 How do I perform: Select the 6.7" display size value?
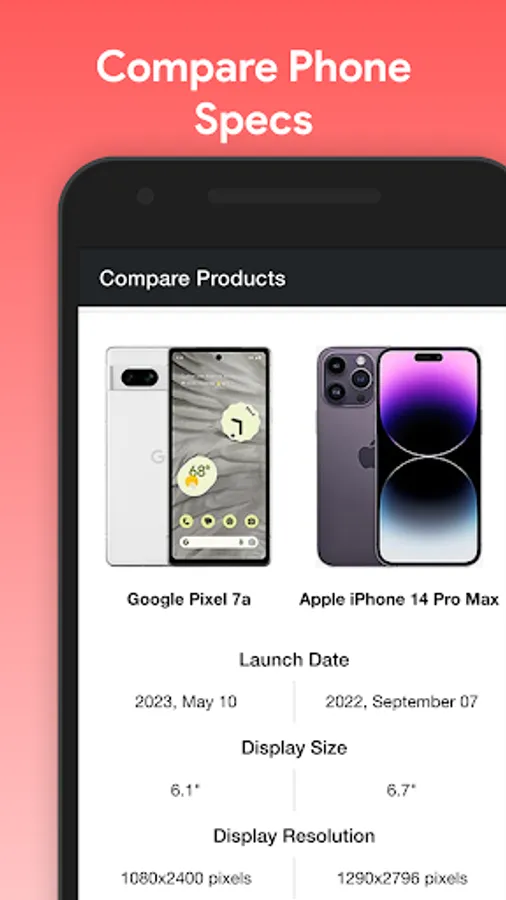pyautogui.click(x=401, y=790)
